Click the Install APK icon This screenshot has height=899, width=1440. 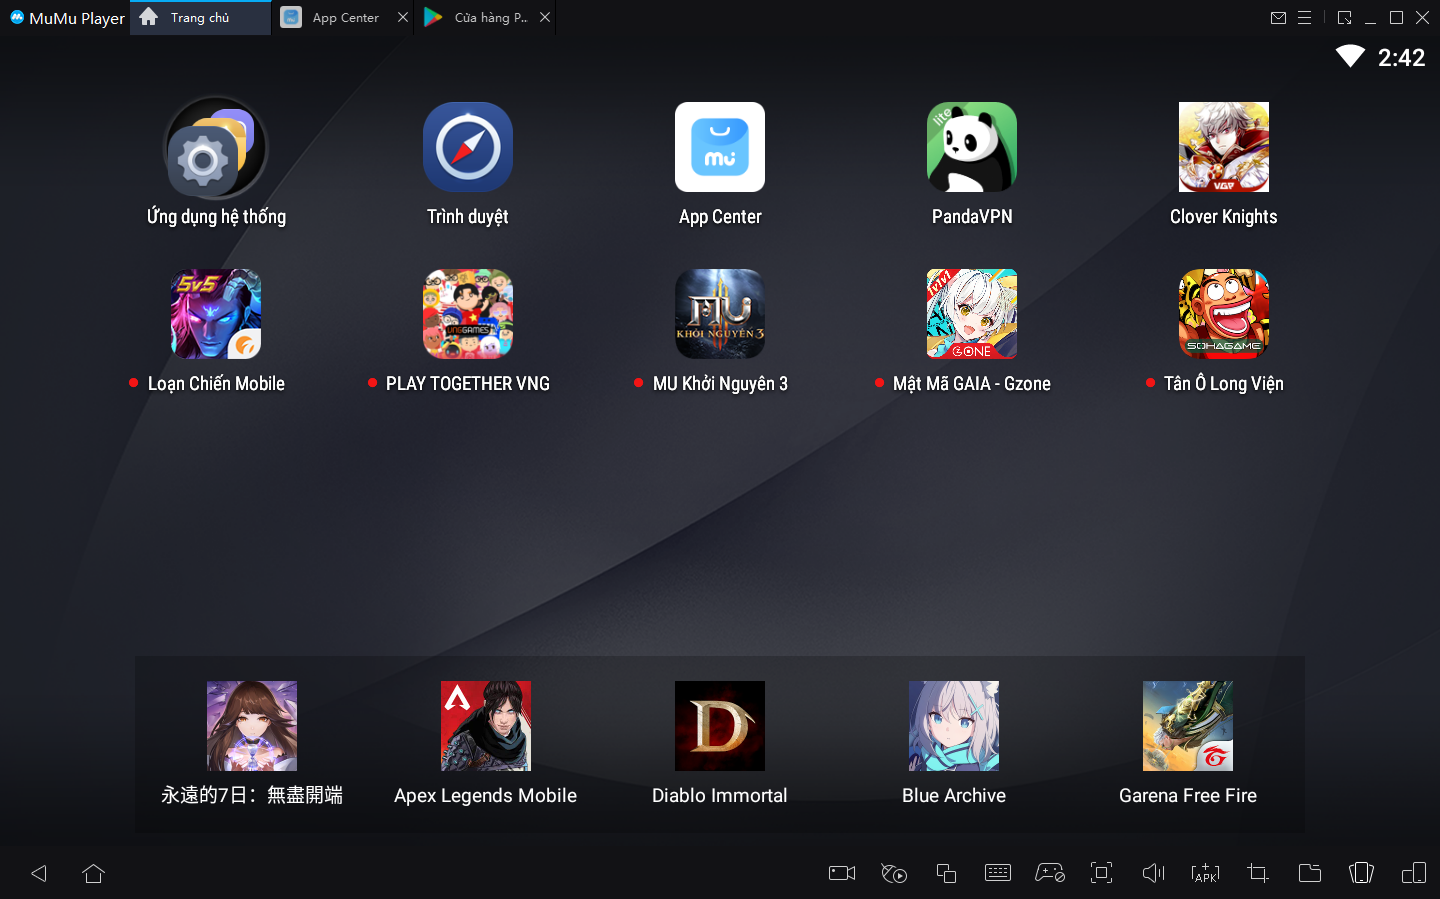click(1205, 873)
